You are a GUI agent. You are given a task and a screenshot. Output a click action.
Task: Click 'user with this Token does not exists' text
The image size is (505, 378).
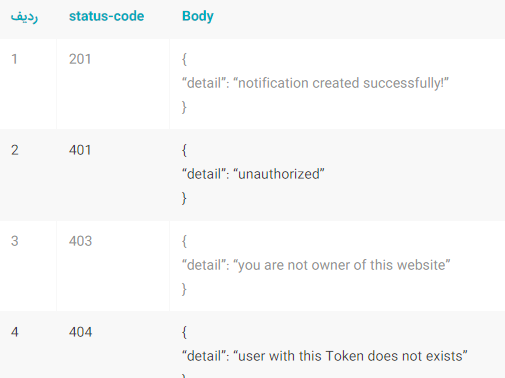350,356
